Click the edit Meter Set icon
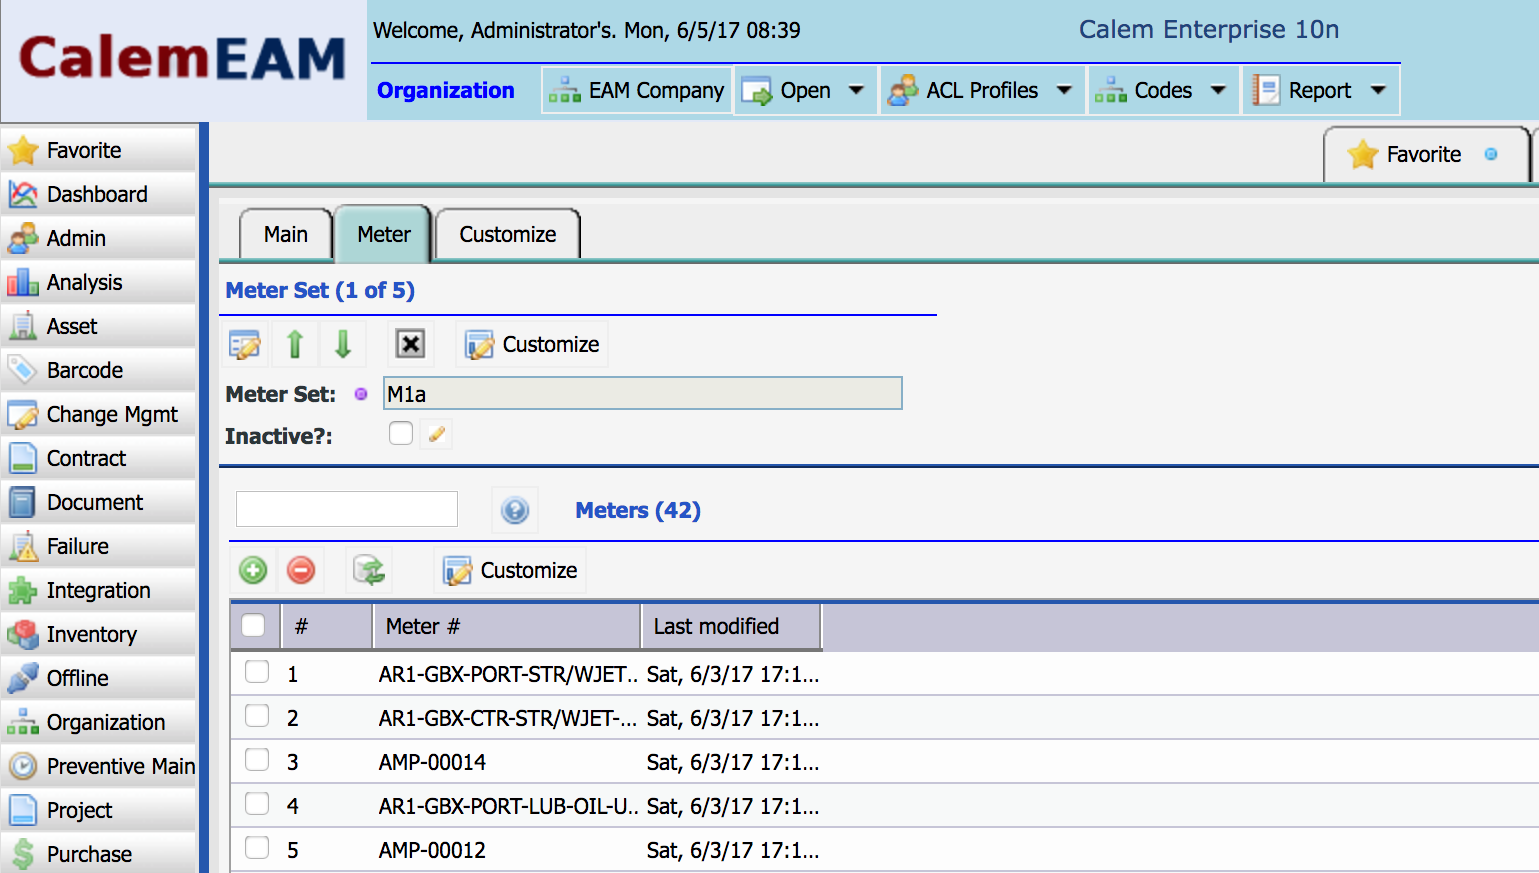The width and height of the screenshot is (1539, 873). tap(245, 344)
